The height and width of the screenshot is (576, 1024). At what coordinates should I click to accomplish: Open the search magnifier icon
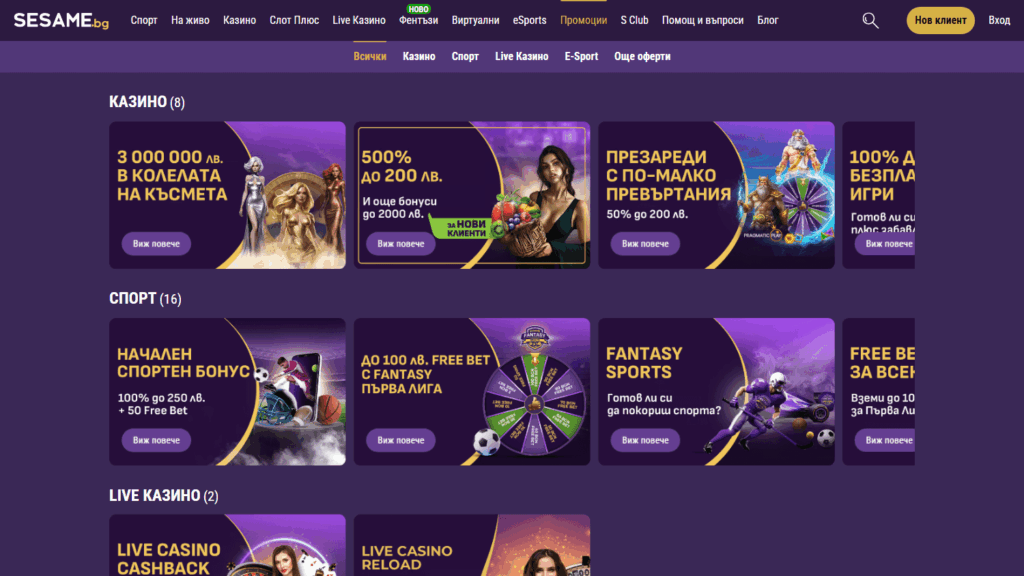tap(870, 20)
